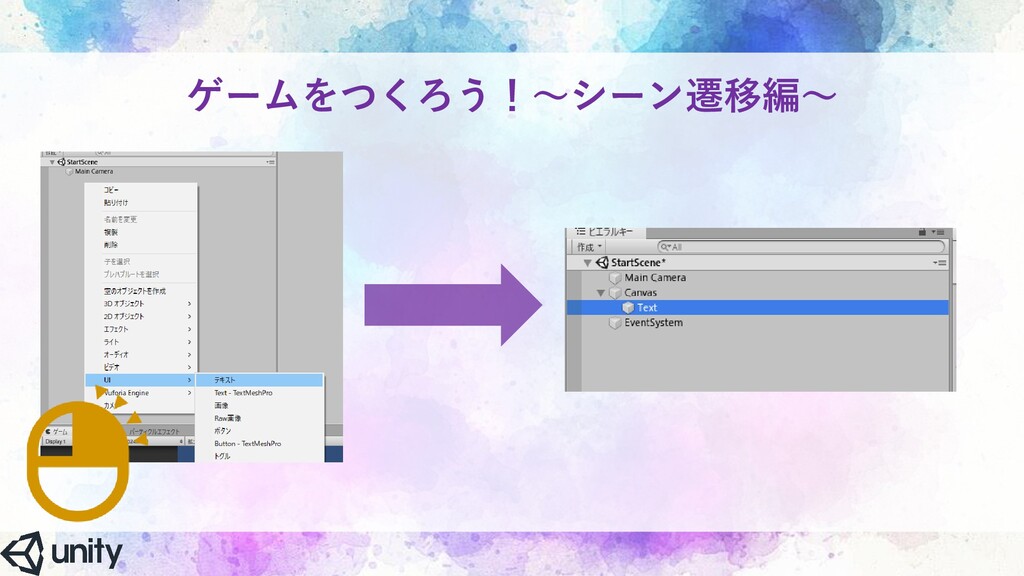Open the highlighted UI menu entry
Screen dimensions: 1024x576
pos(141,380)
